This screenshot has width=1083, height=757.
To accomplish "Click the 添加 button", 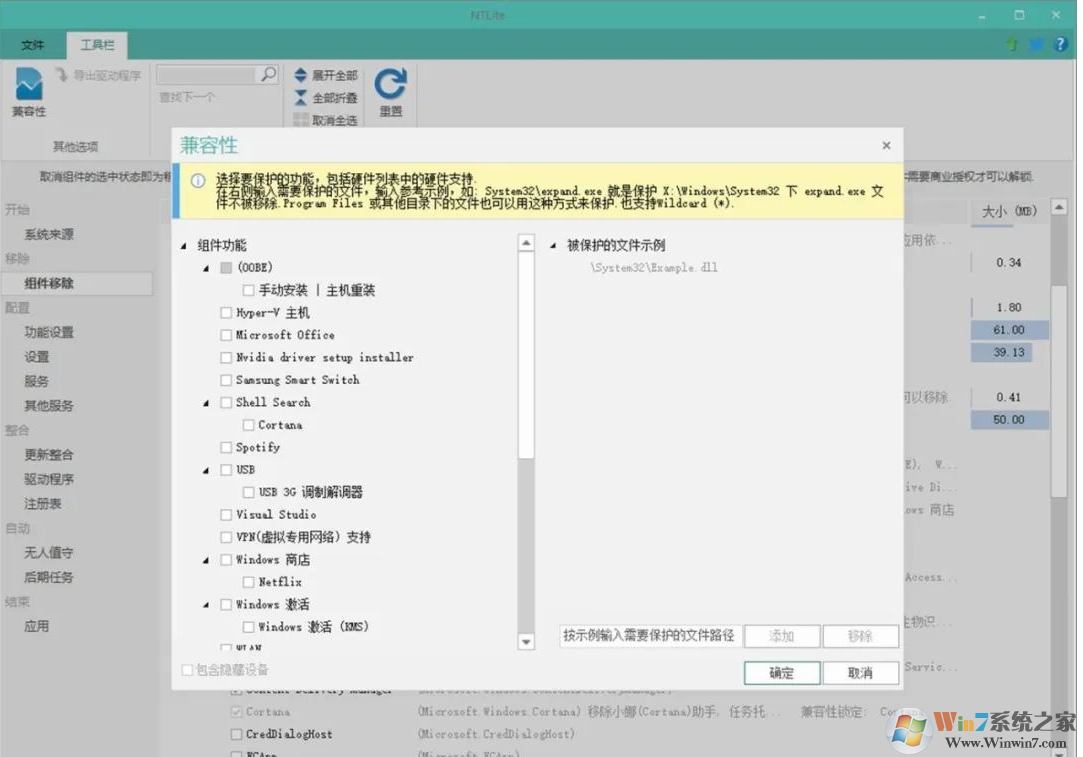I will coord(782,636).
